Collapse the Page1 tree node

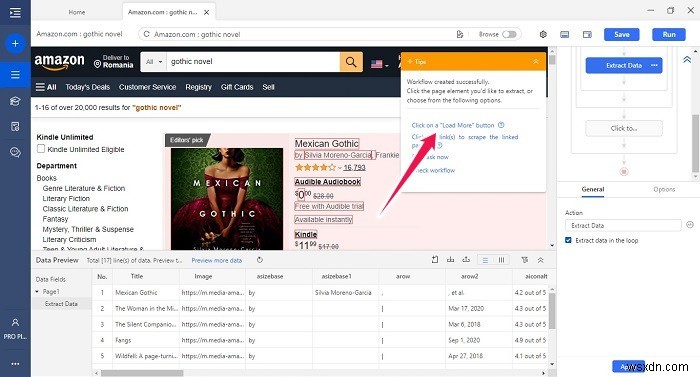tap(37, 291)
